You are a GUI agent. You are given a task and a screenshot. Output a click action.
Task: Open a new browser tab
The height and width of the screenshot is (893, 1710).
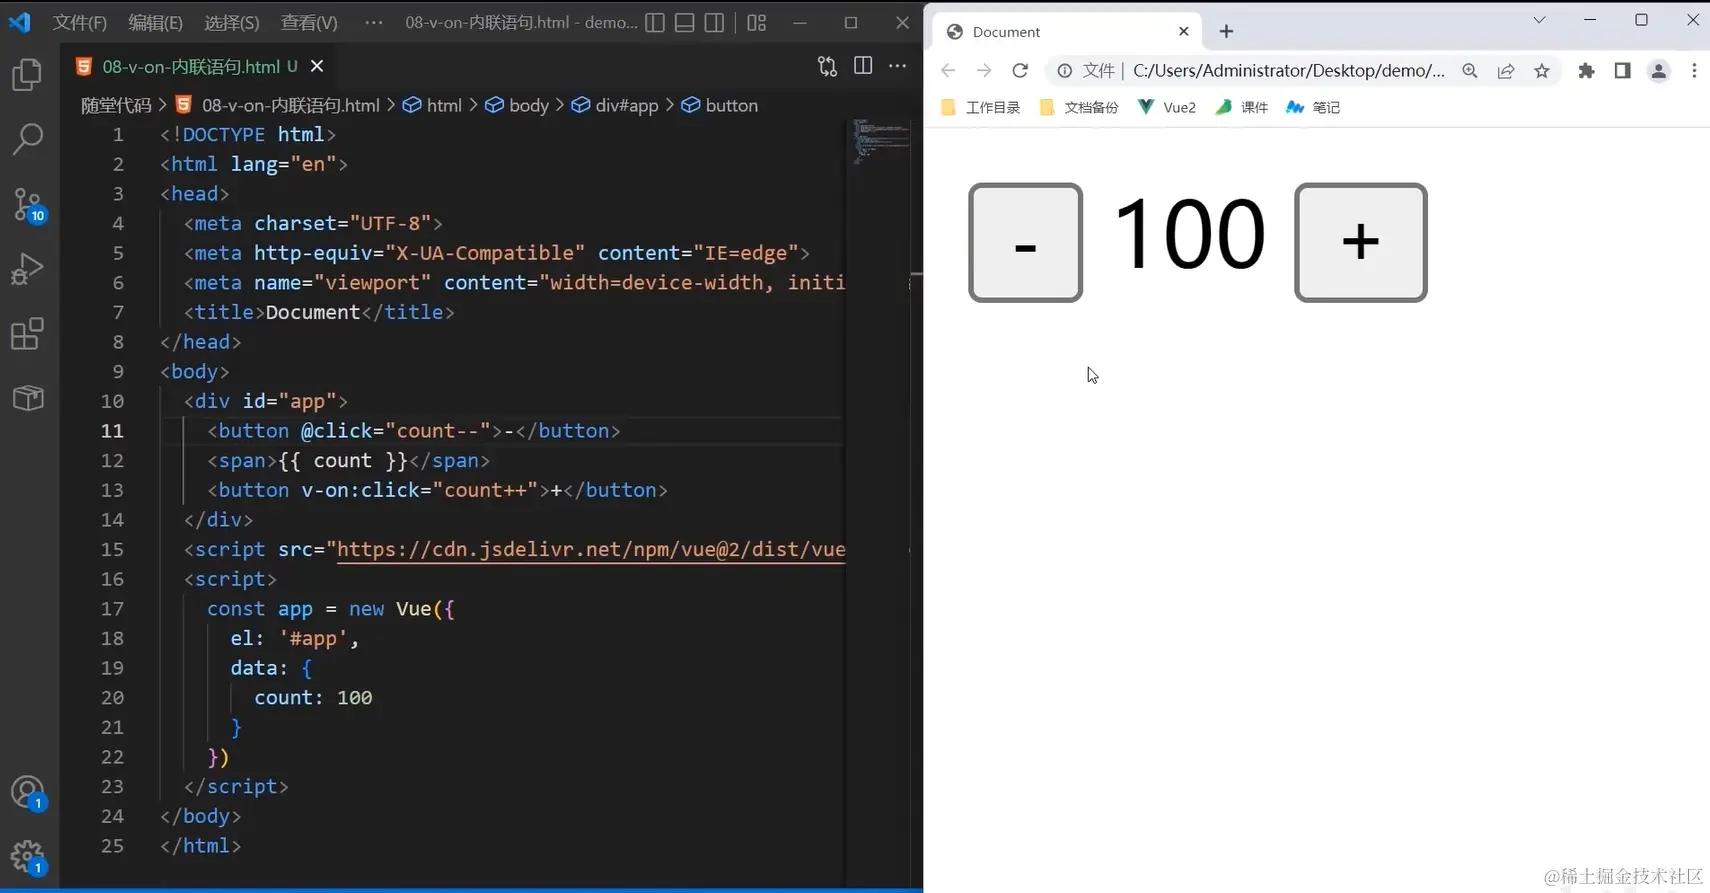1226,32
